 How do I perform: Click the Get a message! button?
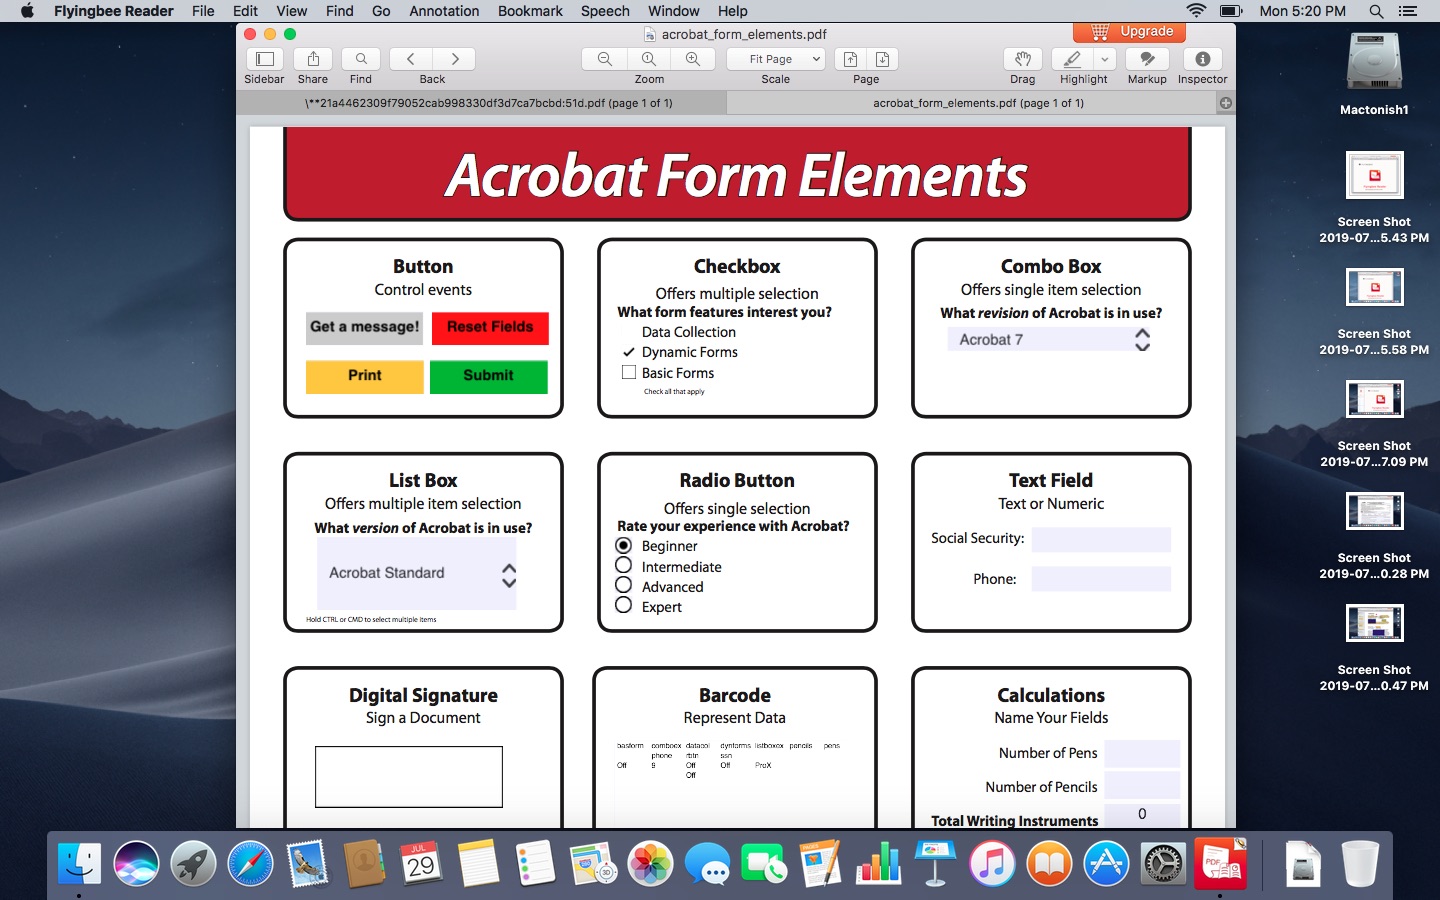[363, 328]
